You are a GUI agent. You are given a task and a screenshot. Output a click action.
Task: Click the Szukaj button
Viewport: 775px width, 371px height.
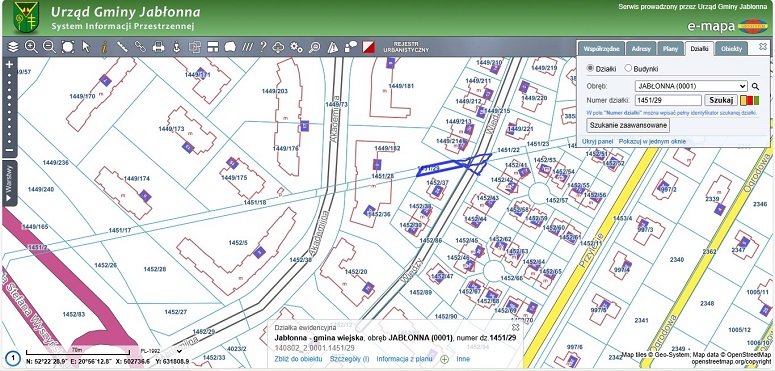click(721, 100)
